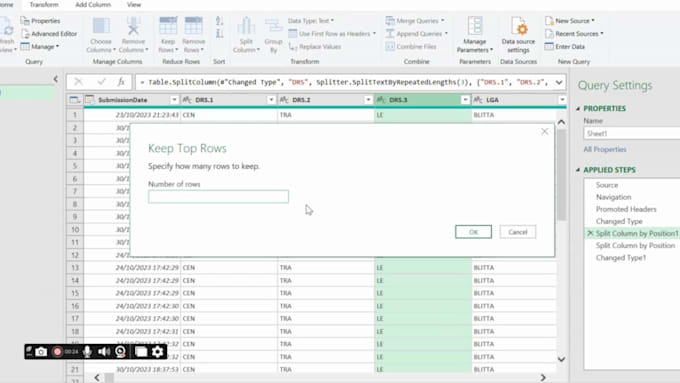This screenshot has width=680, height=383.
Task: Select the Navigation applied step
Action: click(613, 197)
